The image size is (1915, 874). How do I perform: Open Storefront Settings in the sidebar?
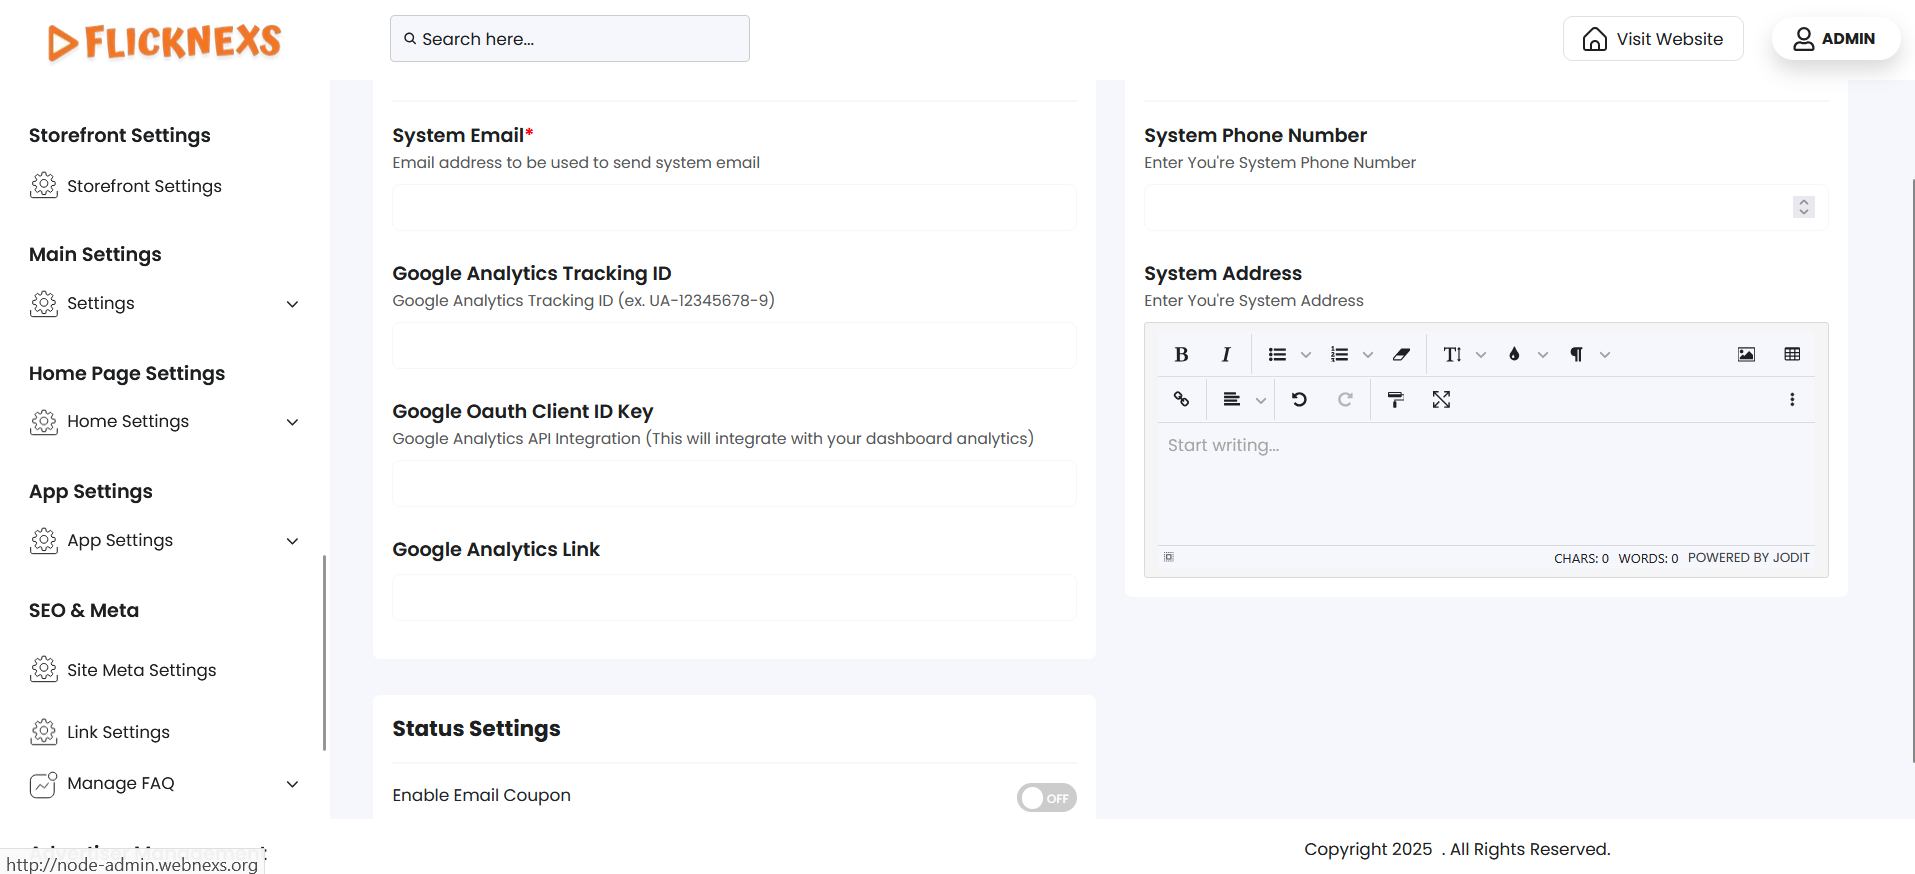tap(144, 186)
